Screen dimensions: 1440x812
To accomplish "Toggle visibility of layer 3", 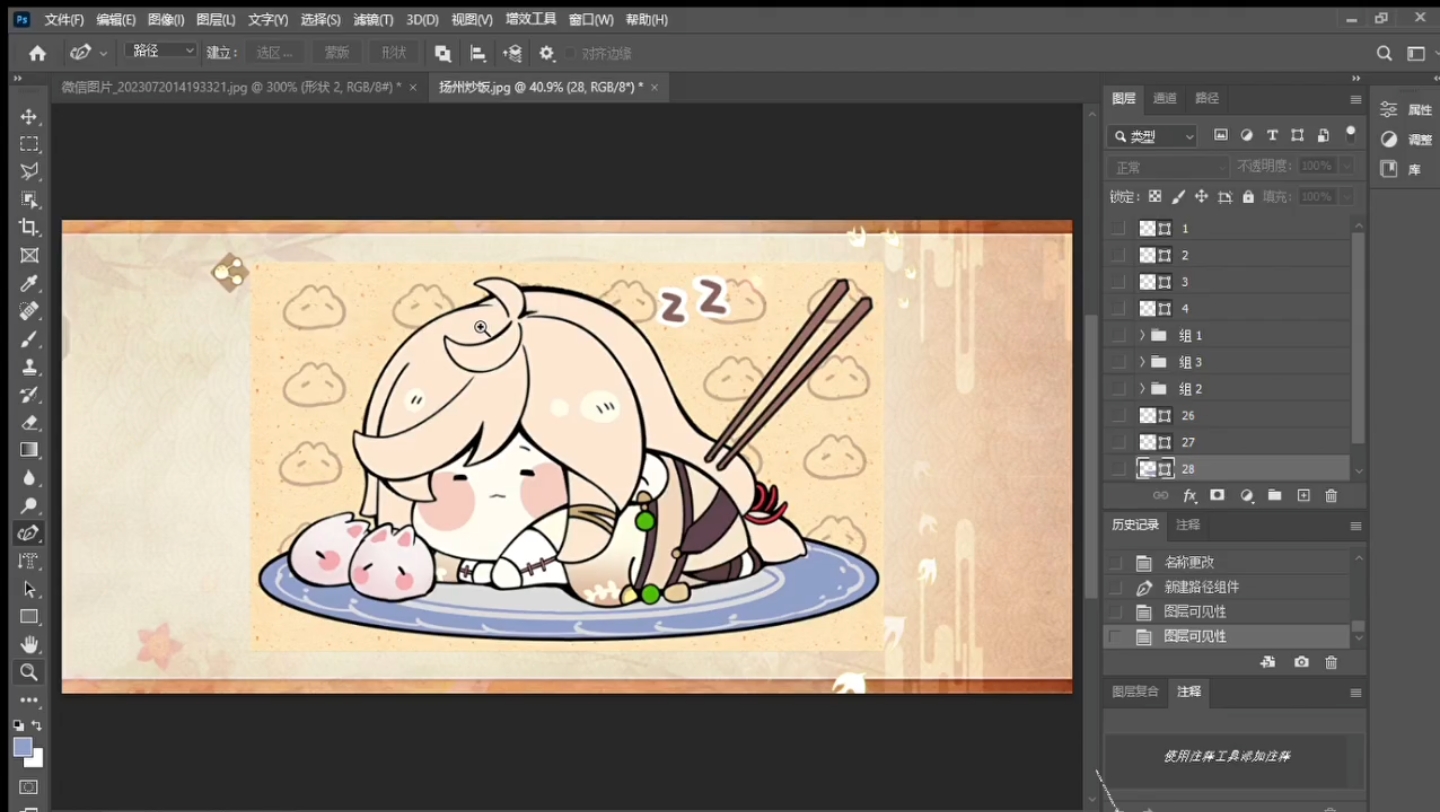I will [x=1118, y=282].
